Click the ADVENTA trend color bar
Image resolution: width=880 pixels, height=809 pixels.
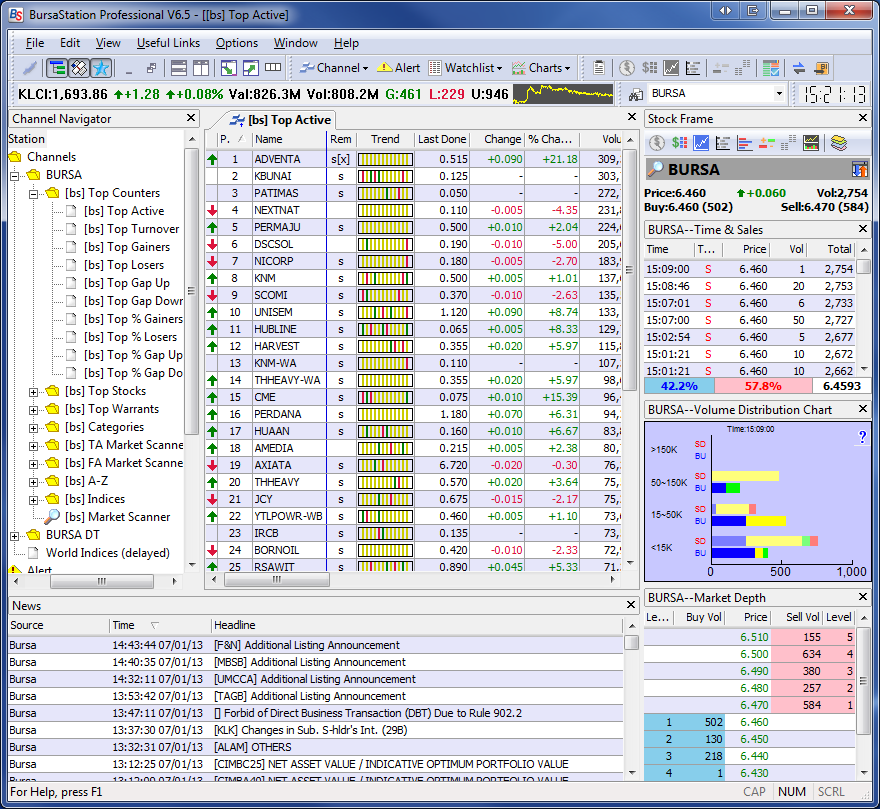[x=385, y=159]
